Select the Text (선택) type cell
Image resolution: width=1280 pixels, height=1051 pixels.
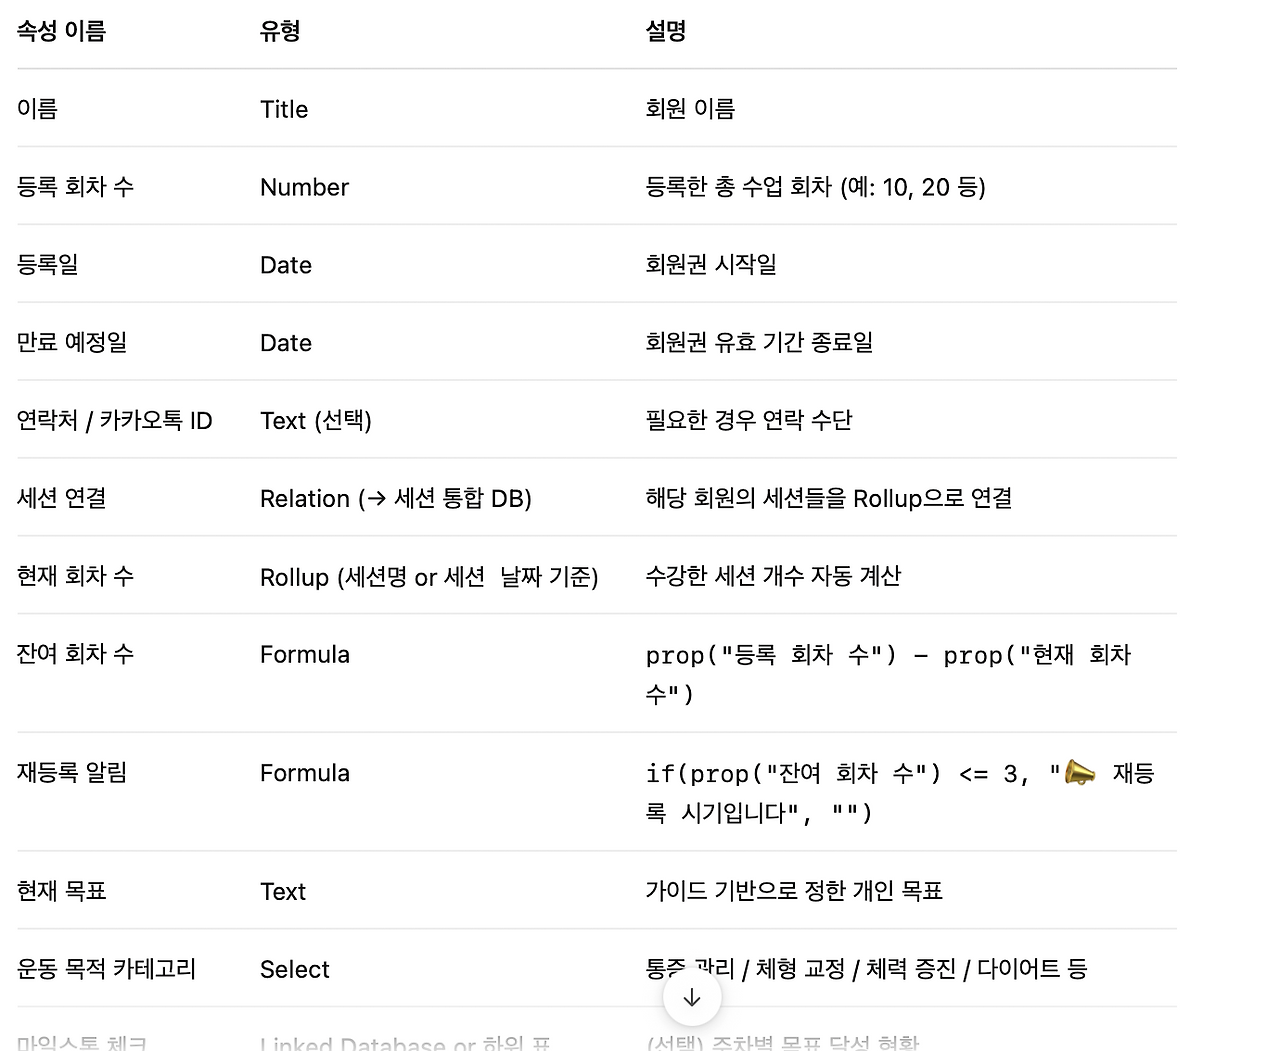point(316,421)
